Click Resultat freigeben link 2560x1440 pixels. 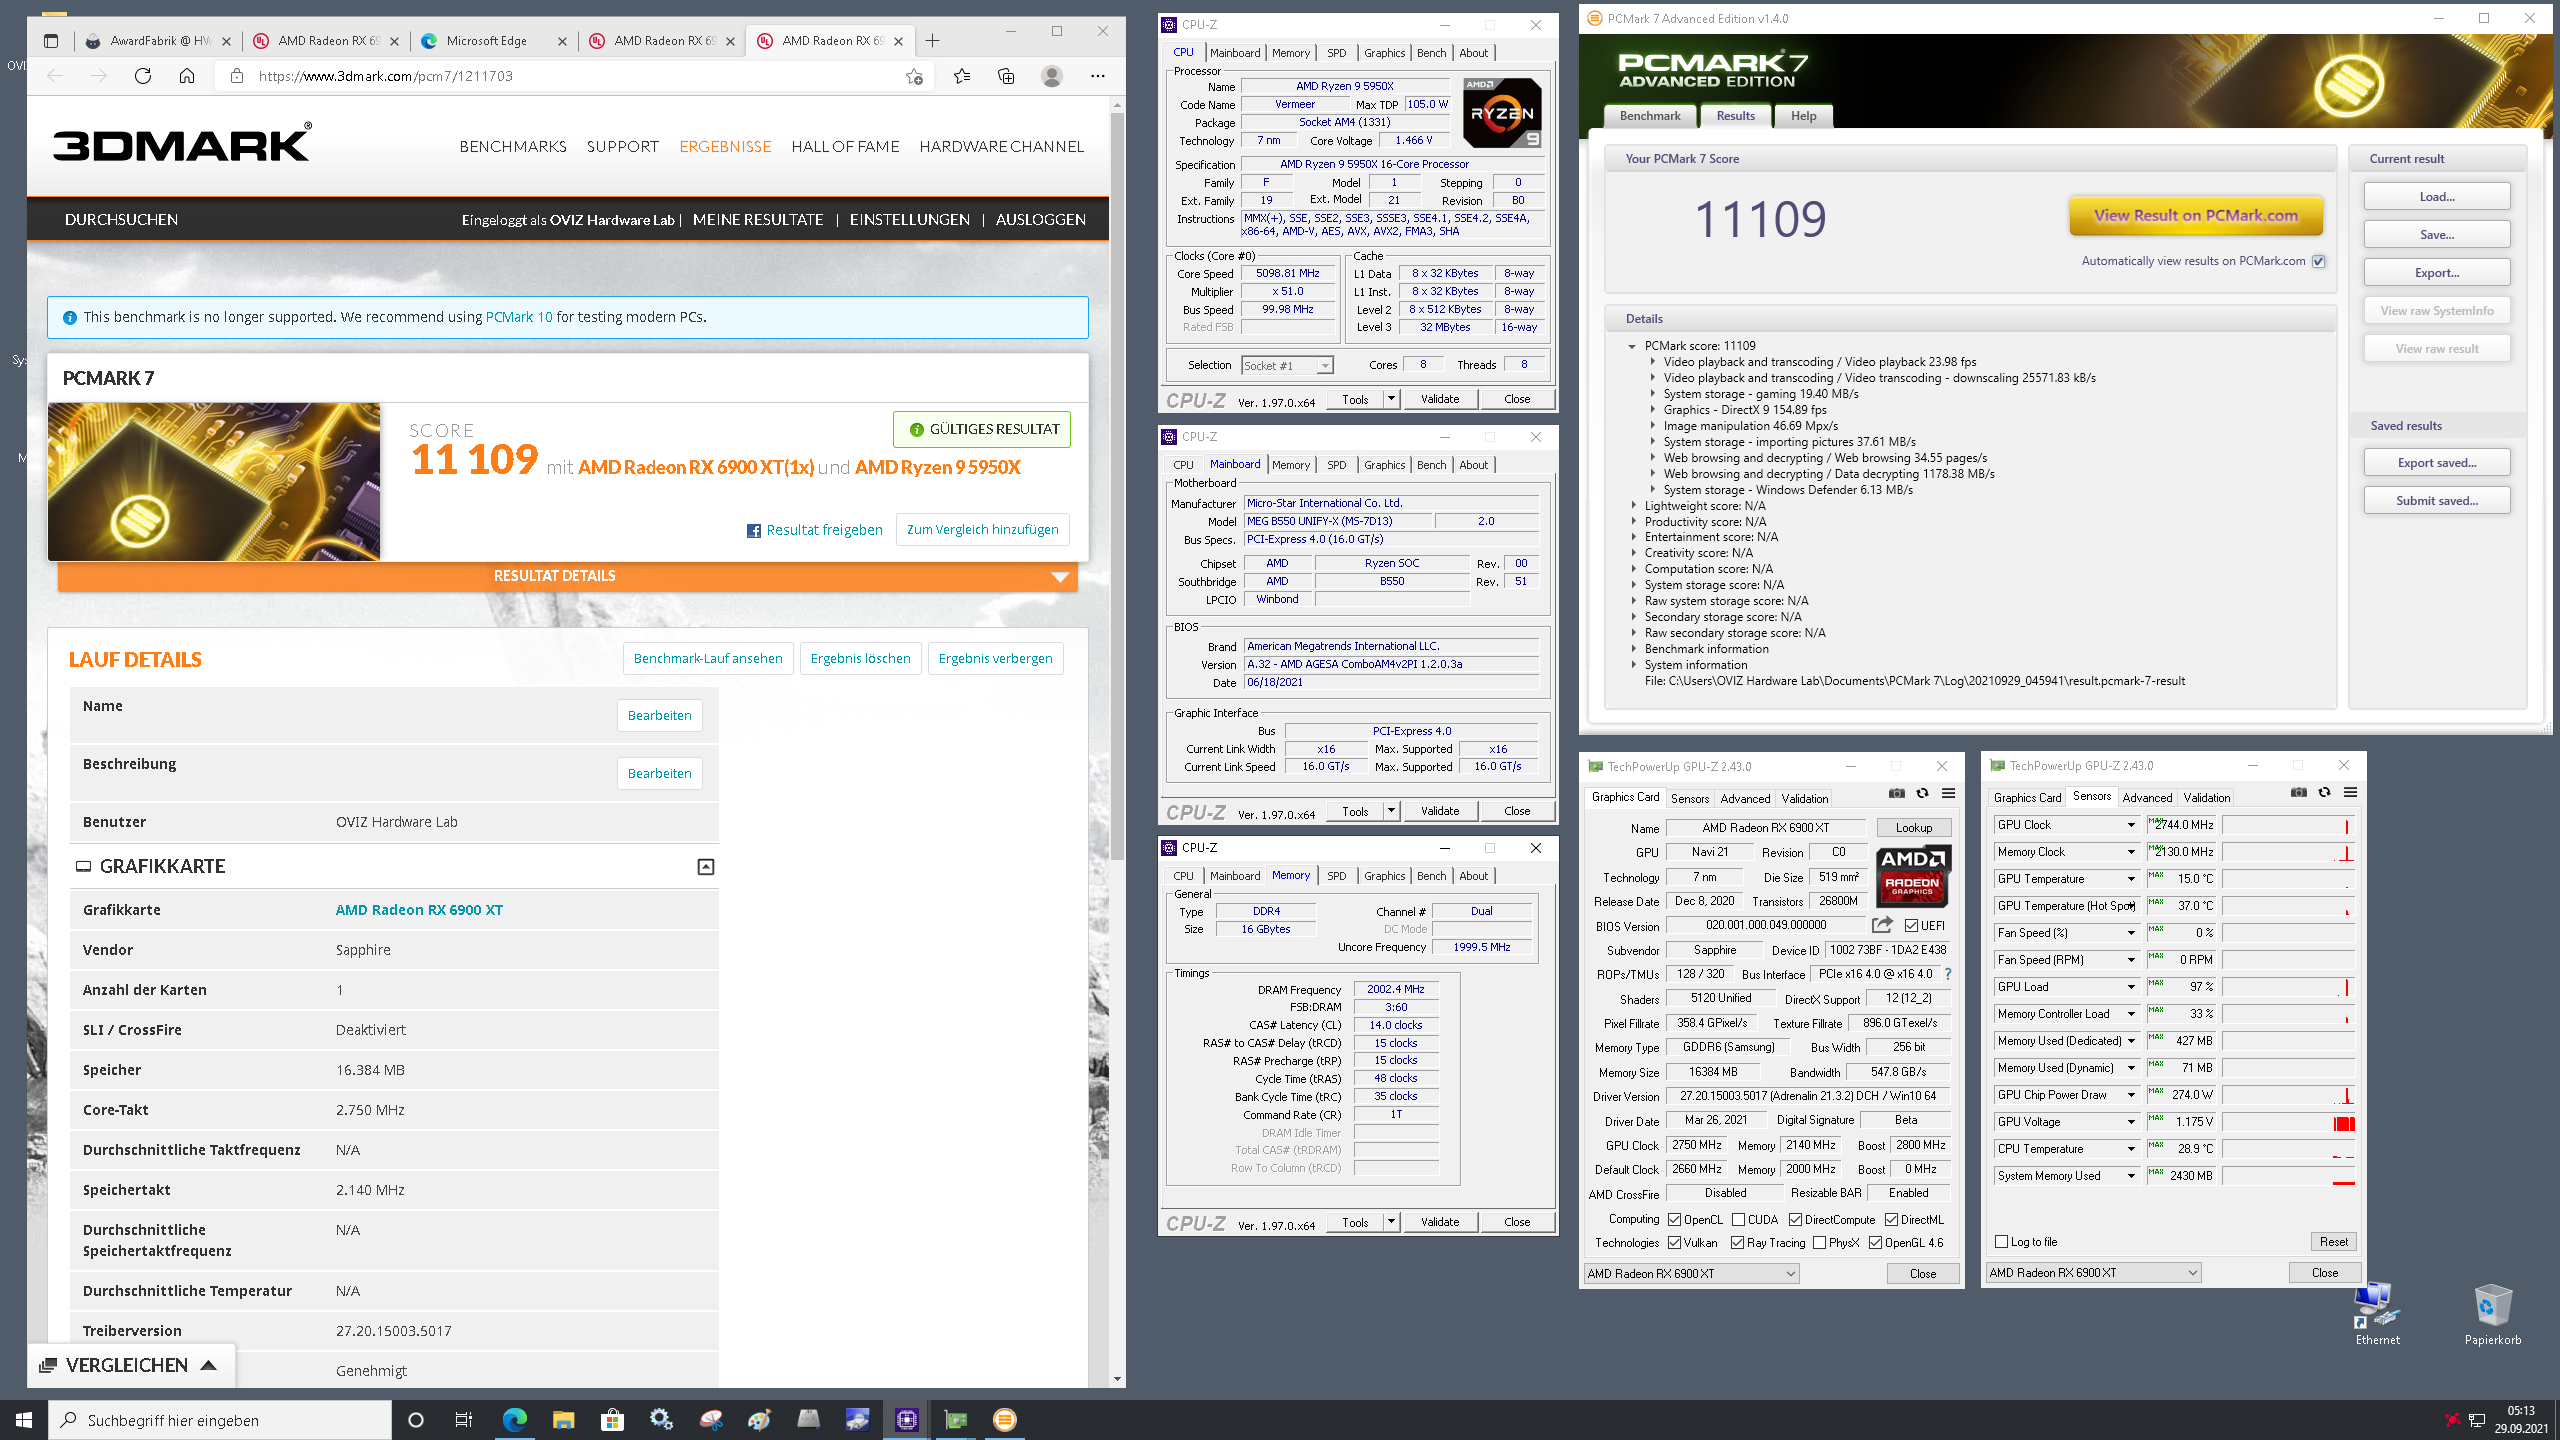pyautogui.click(x=814, y=530)
